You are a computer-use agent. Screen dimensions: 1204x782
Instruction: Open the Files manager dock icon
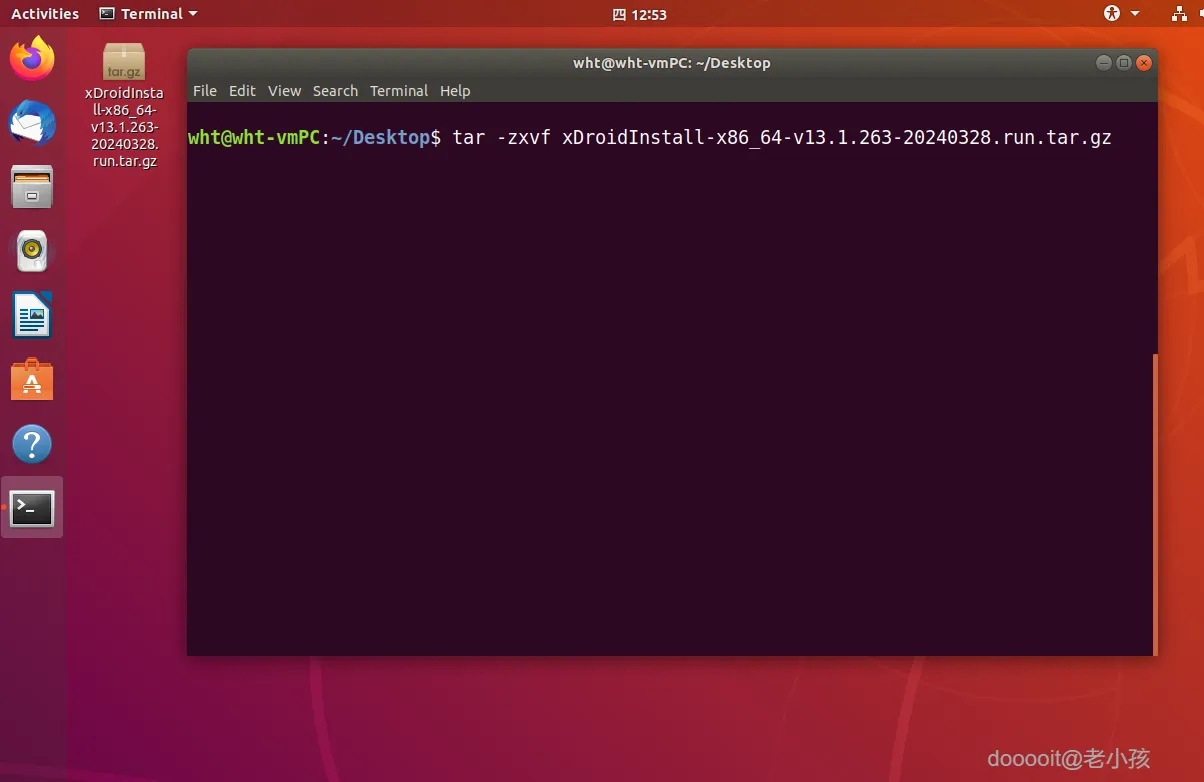32,187
